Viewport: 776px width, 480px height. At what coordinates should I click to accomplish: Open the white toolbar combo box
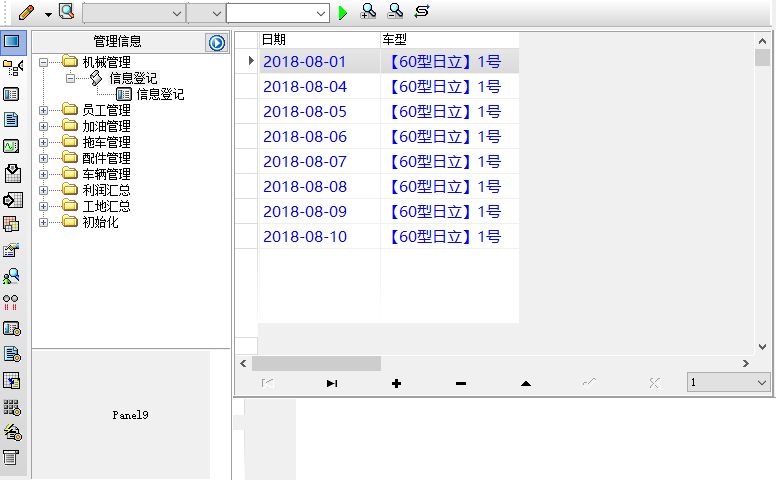click(278, 13)
